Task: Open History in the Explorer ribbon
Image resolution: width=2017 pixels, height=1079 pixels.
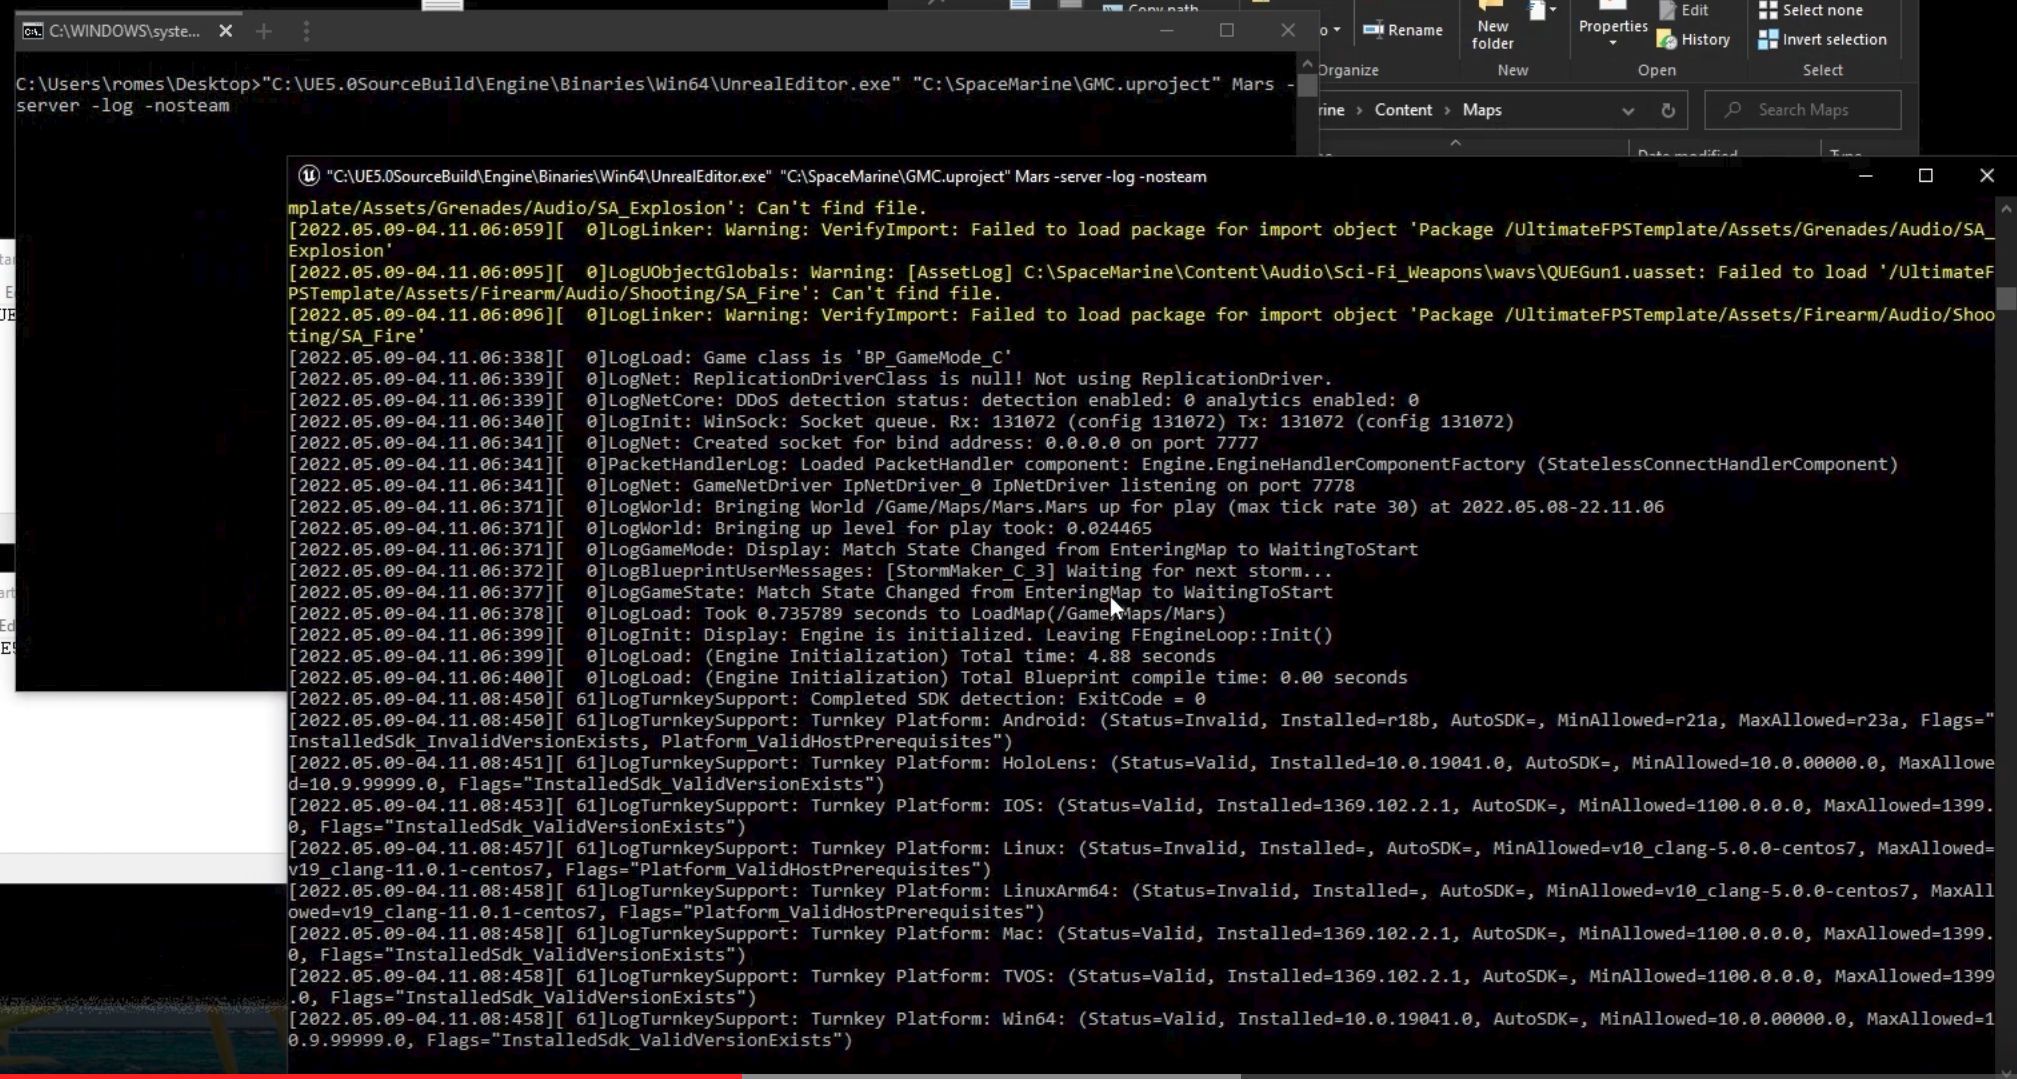Action: point(1694,39)
